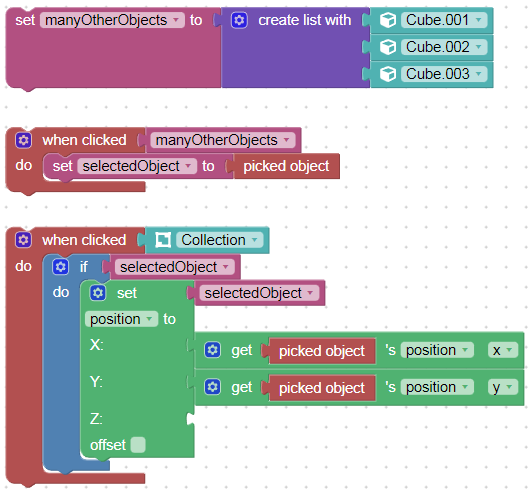
Task: Open gear on set position block
Action: pos(98,293)
